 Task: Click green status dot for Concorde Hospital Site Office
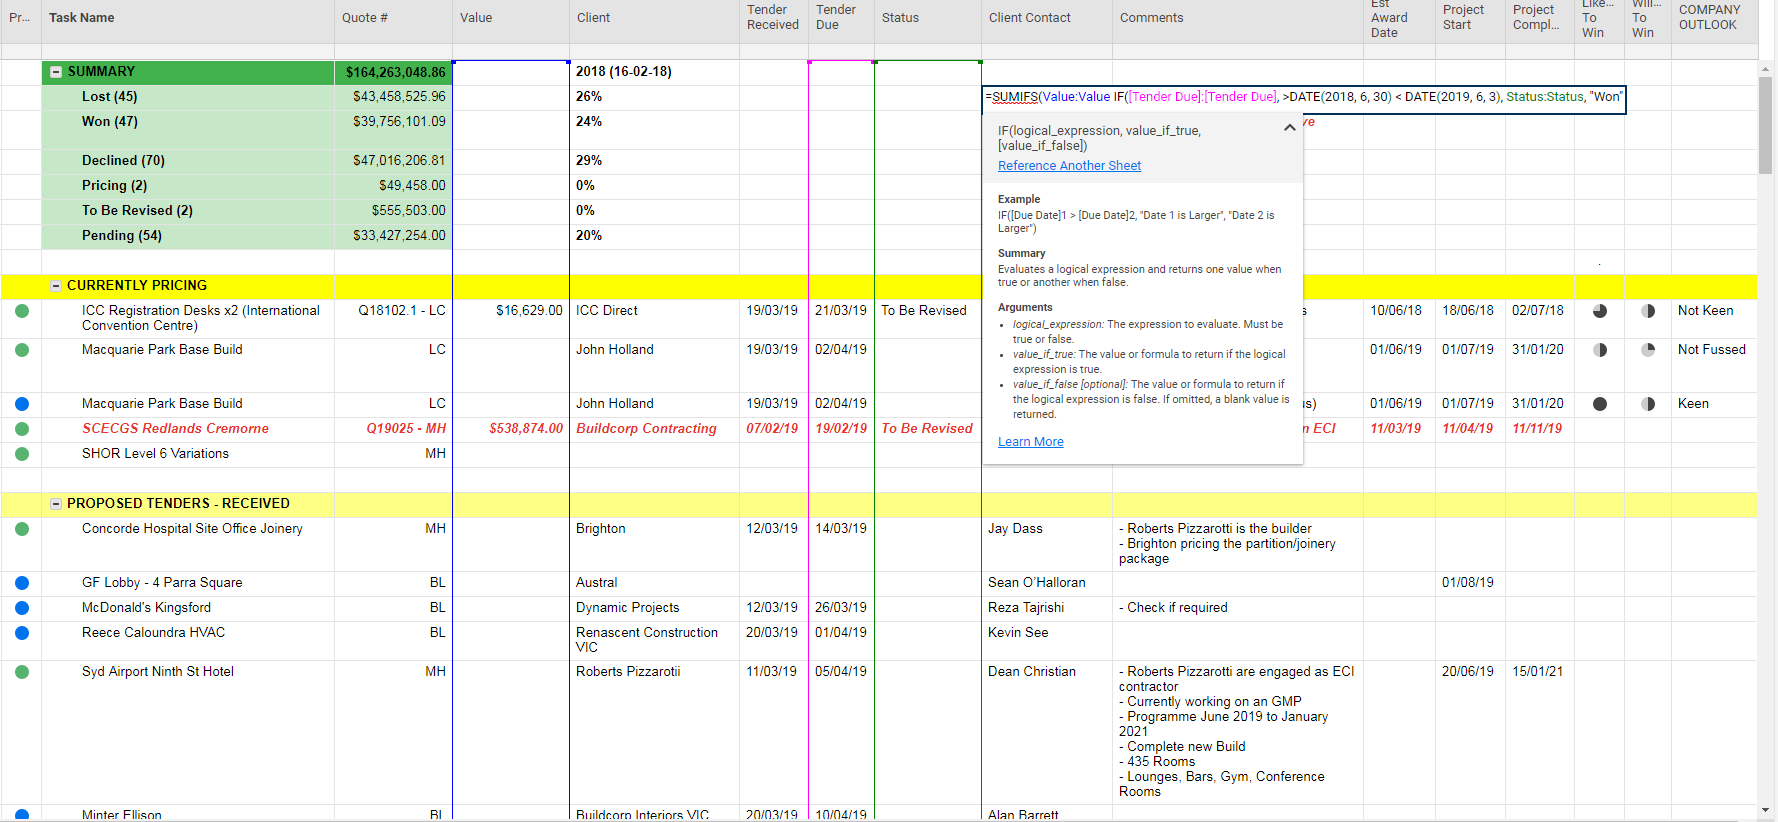pos(22,529)
